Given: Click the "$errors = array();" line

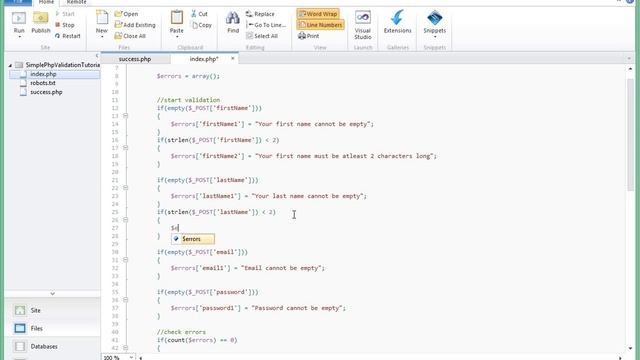Looking at the screenshot, I should [x=188, y=76].
